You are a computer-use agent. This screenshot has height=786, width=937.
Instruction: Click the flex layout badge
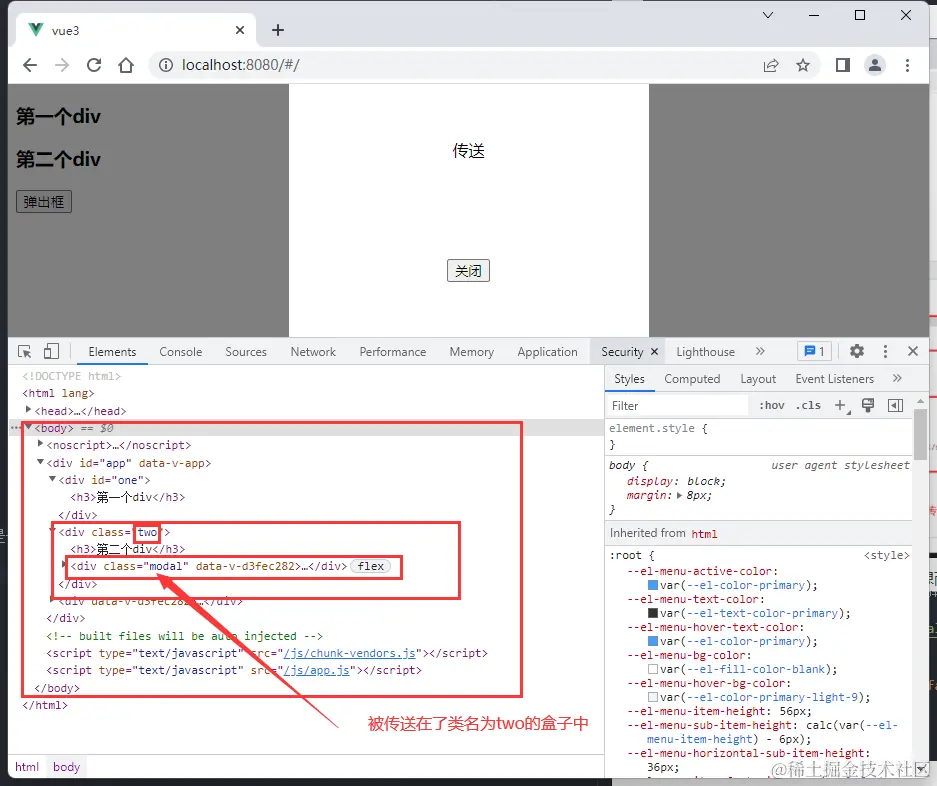370,566
